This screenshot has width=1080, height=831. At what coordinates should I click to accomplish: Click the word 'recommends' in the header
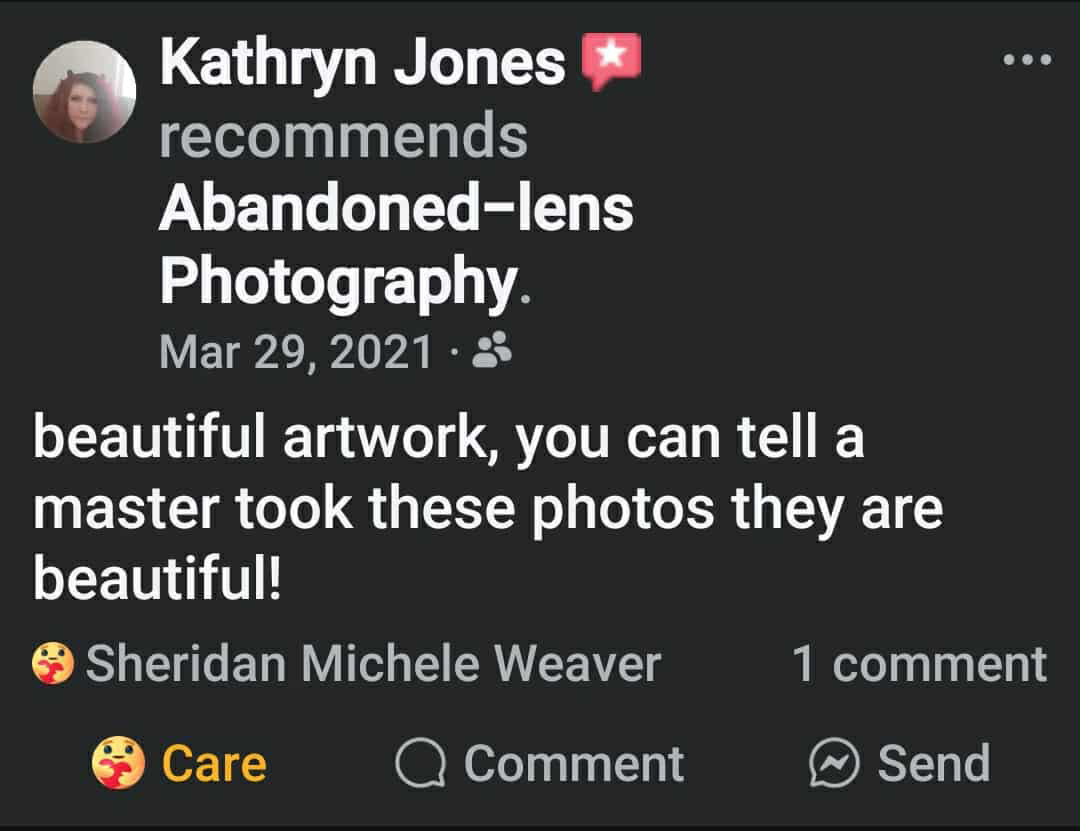coord(343,136)
